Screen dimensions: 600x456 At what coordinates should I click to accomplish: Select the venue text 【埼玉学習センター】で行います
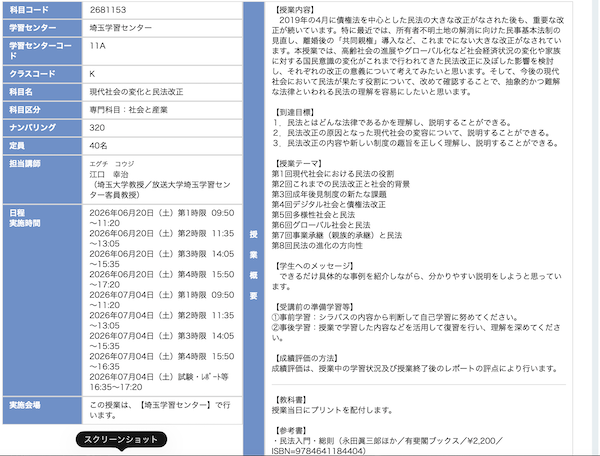pyautogui.click(x=160, y=410)
